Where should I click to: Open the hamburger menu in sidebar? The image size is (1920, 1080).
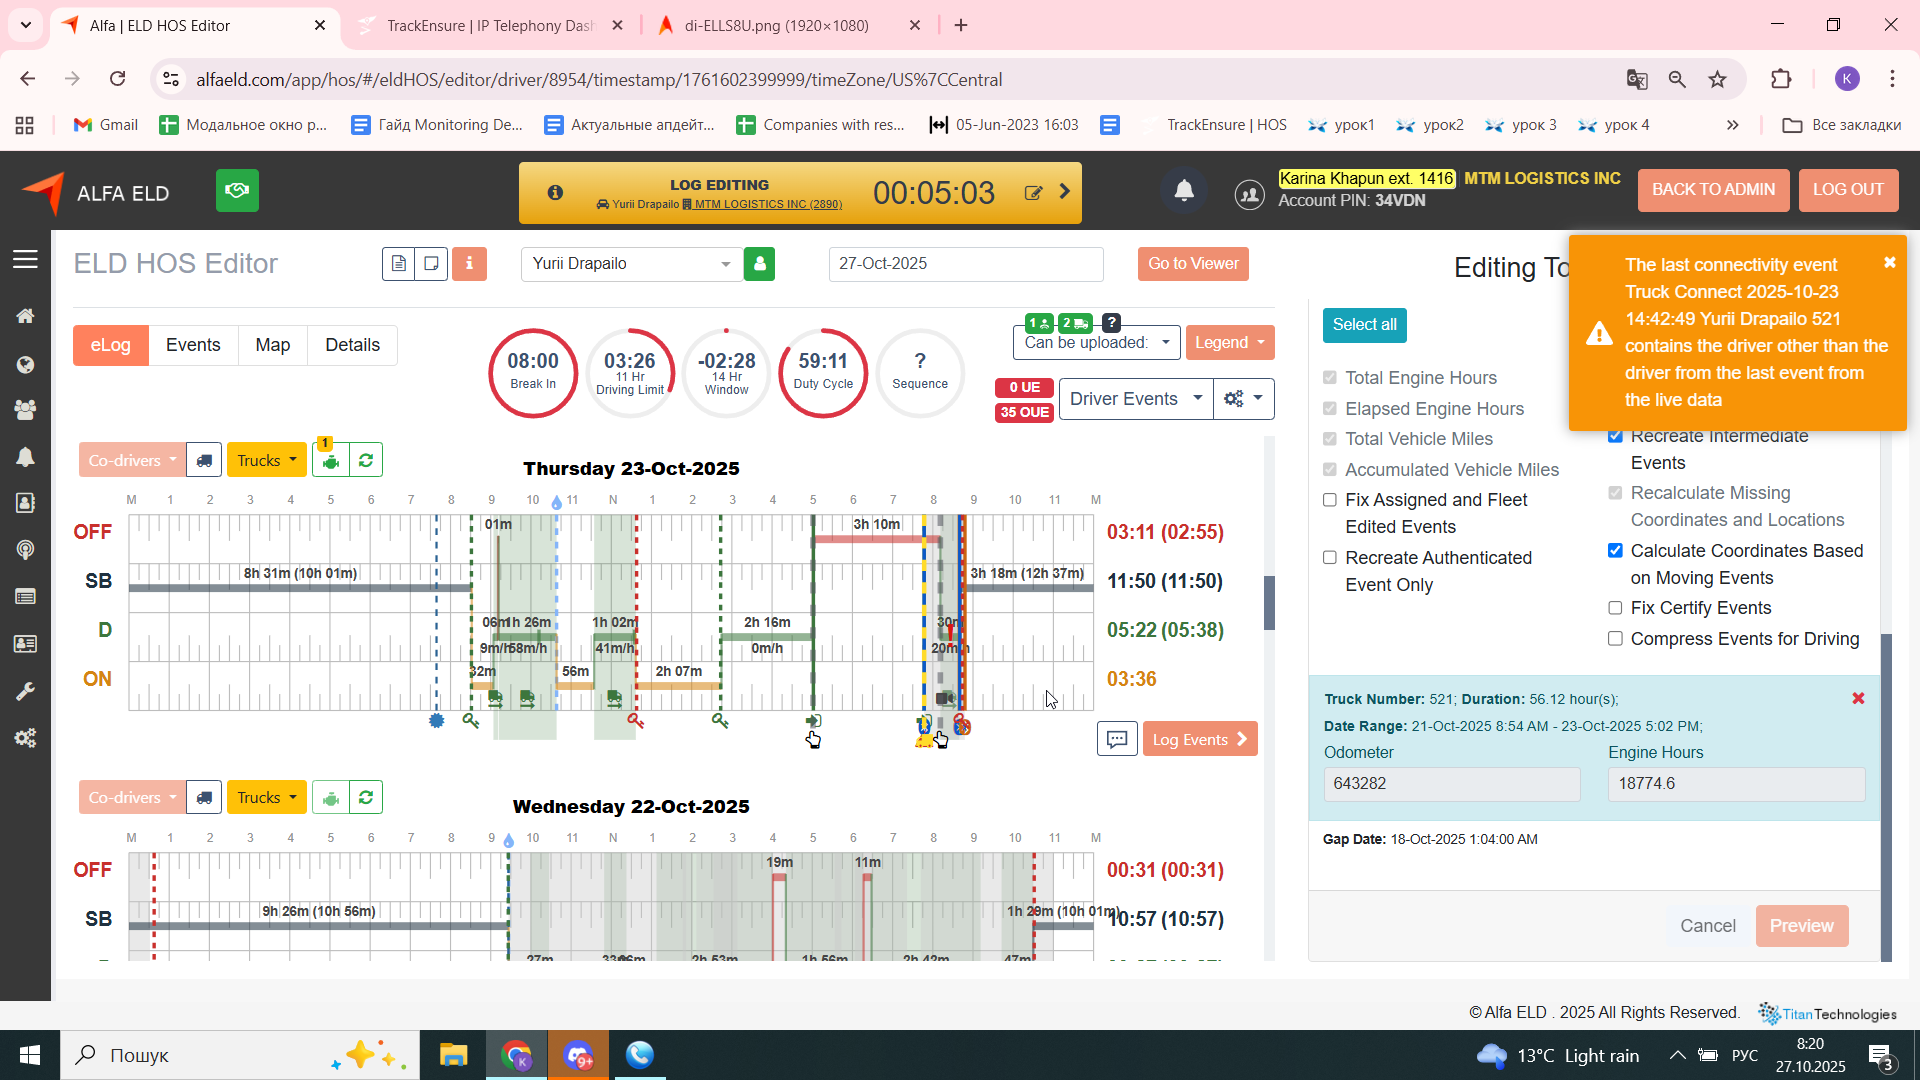point(25,260)
